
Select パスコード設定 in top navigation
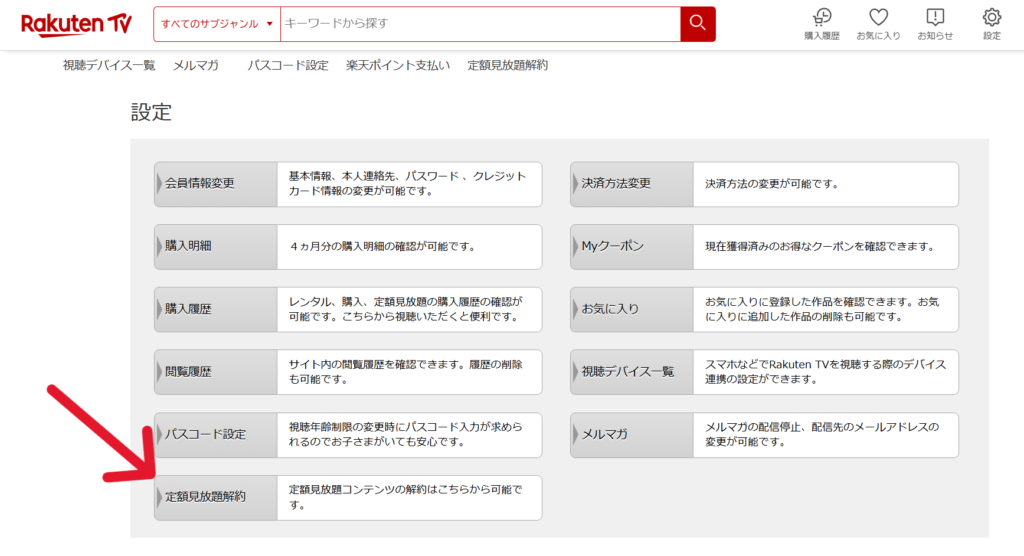[288, 66]
